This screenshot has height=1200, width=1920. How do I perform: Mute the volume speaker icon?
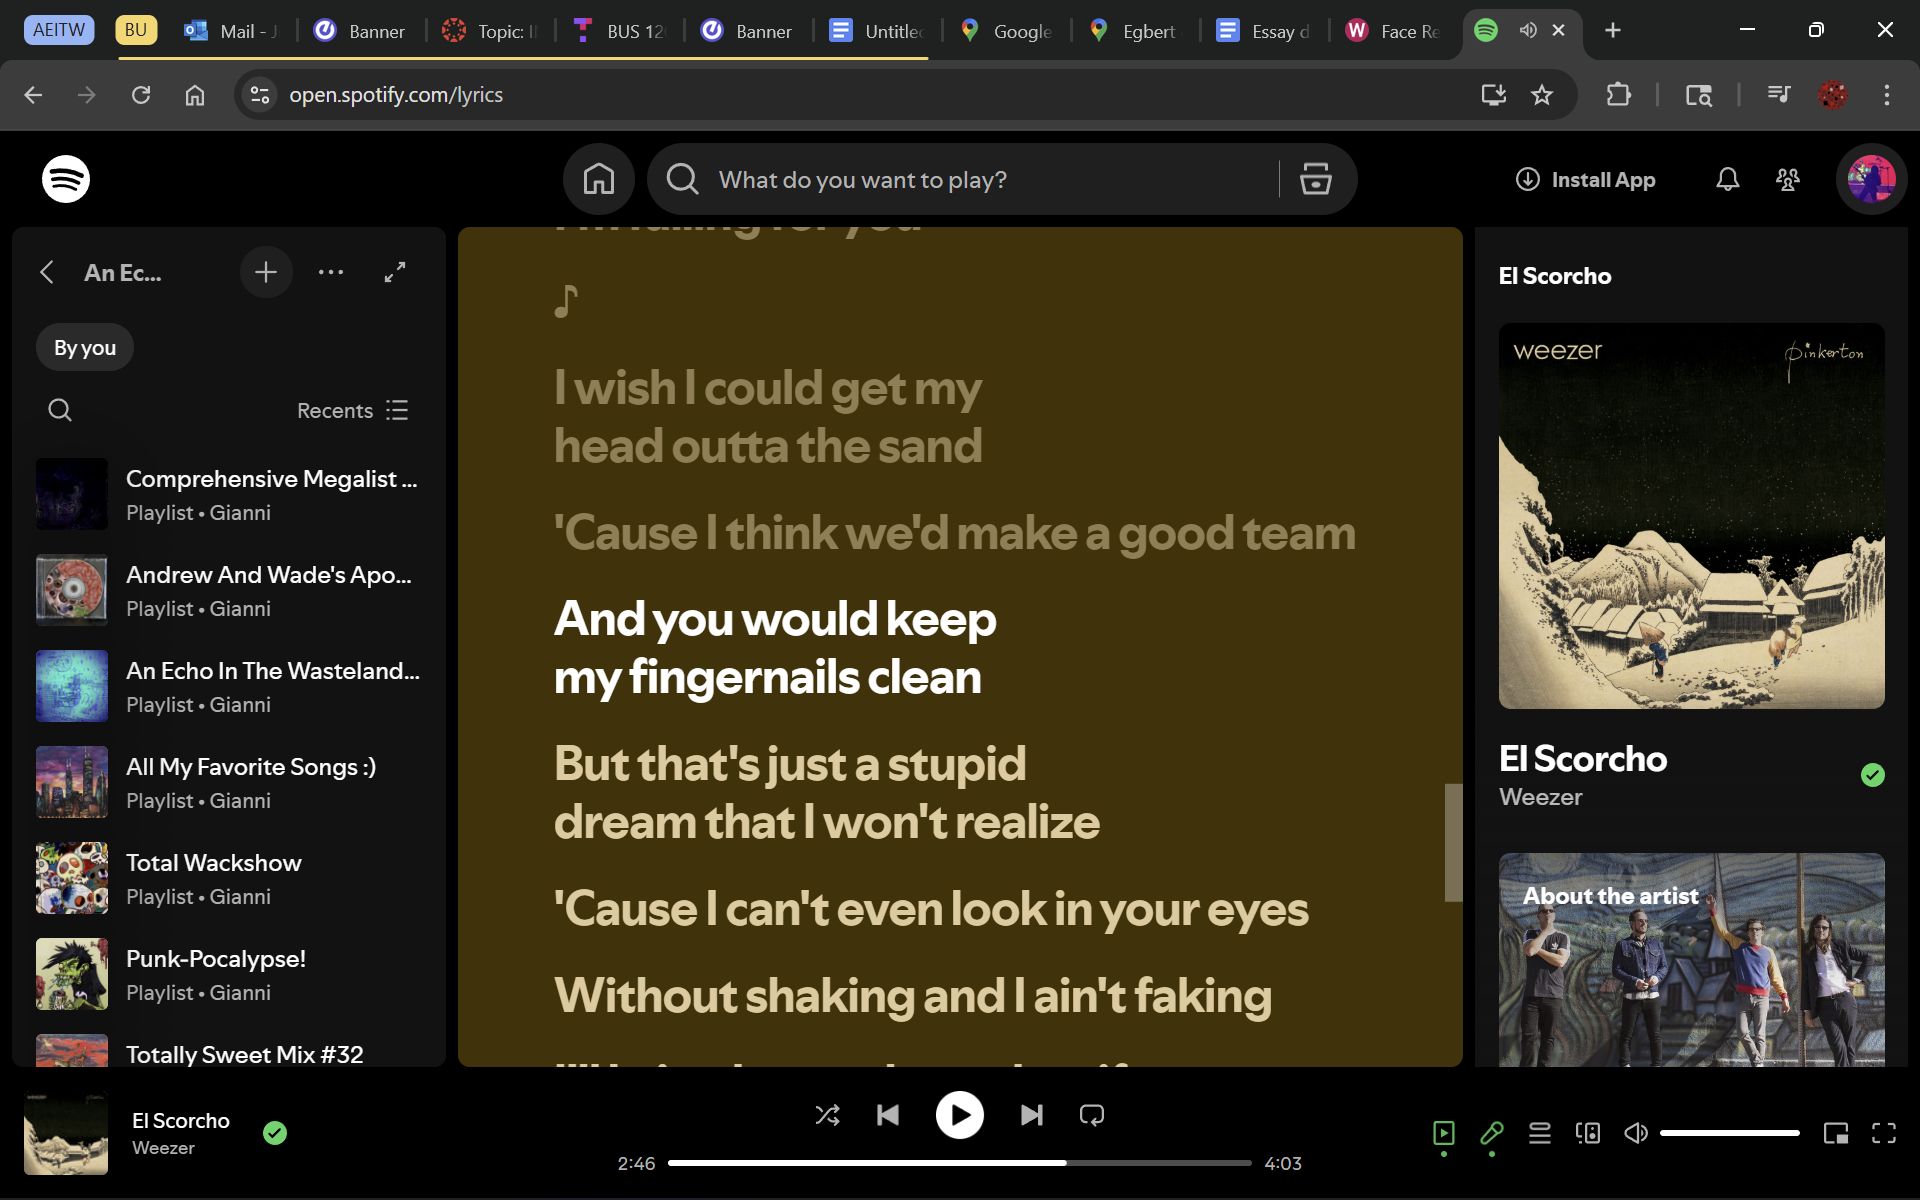pos(1636,1133)
